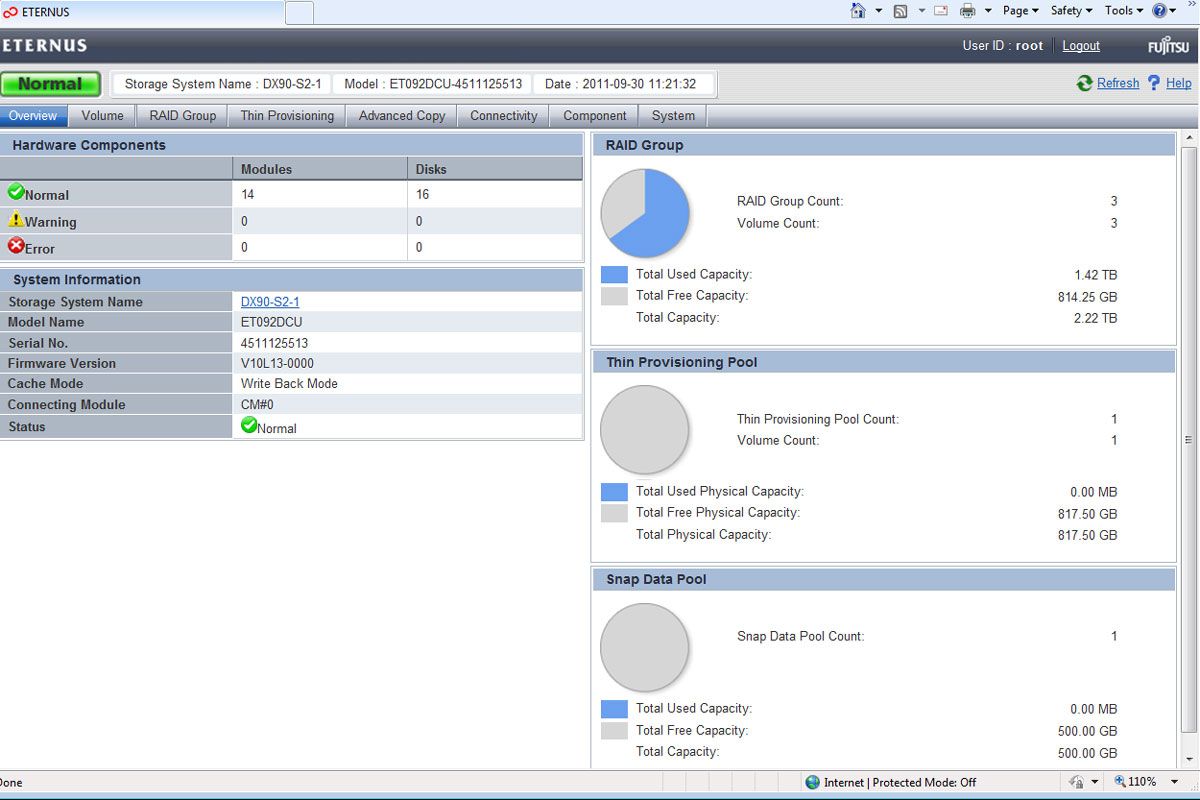1200x800 pixels.
Task: Open the Page menu
Action: (x=1020, y=11)
